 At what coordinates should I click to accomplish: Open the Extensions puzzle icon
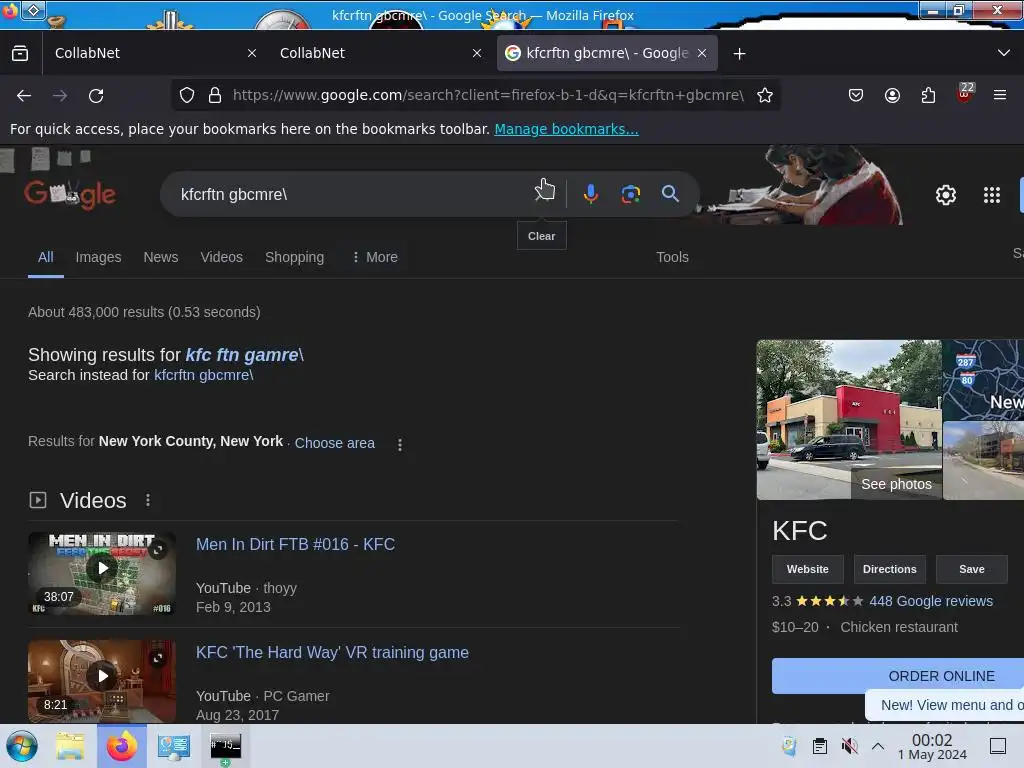pyautogui.click(x=928, y=95)
